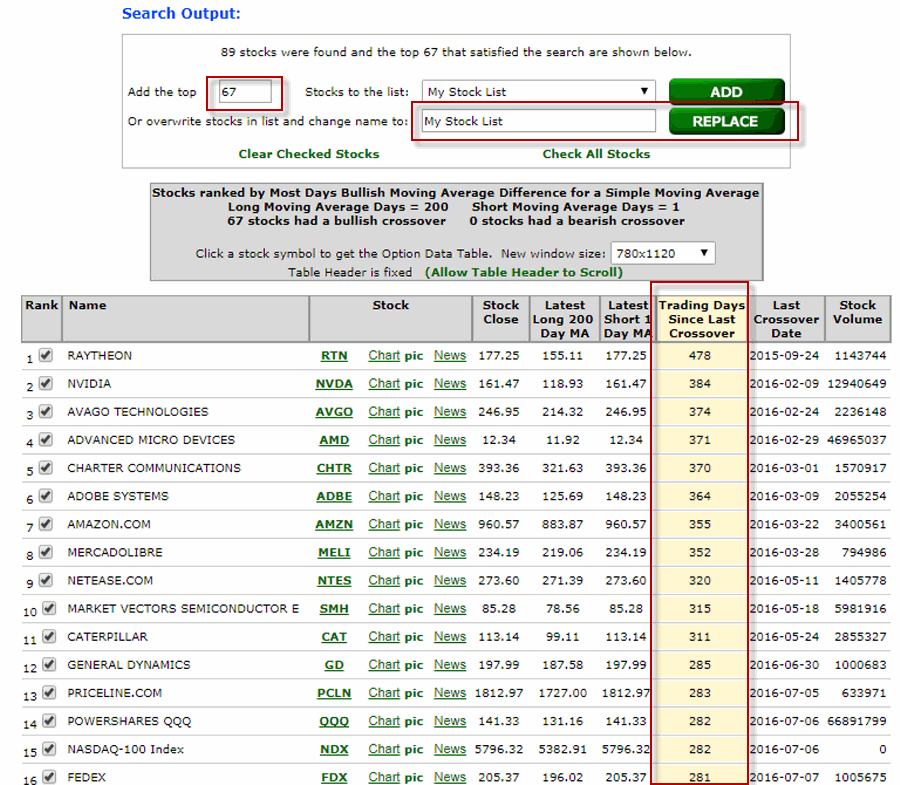This screenshot has height=785, width=900.
Task: Click the overwrite list name text field
Action: [x=538, y=121]
